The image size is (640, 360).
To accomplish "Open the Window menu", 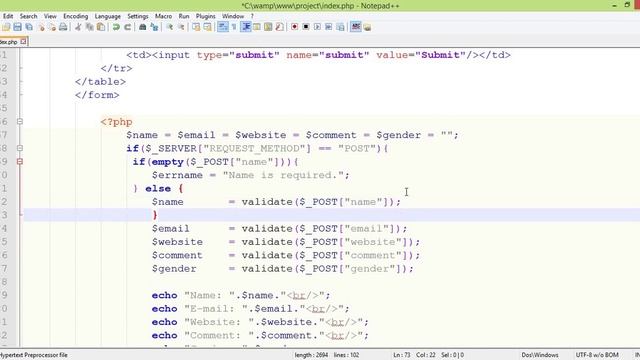I will 233,16.
